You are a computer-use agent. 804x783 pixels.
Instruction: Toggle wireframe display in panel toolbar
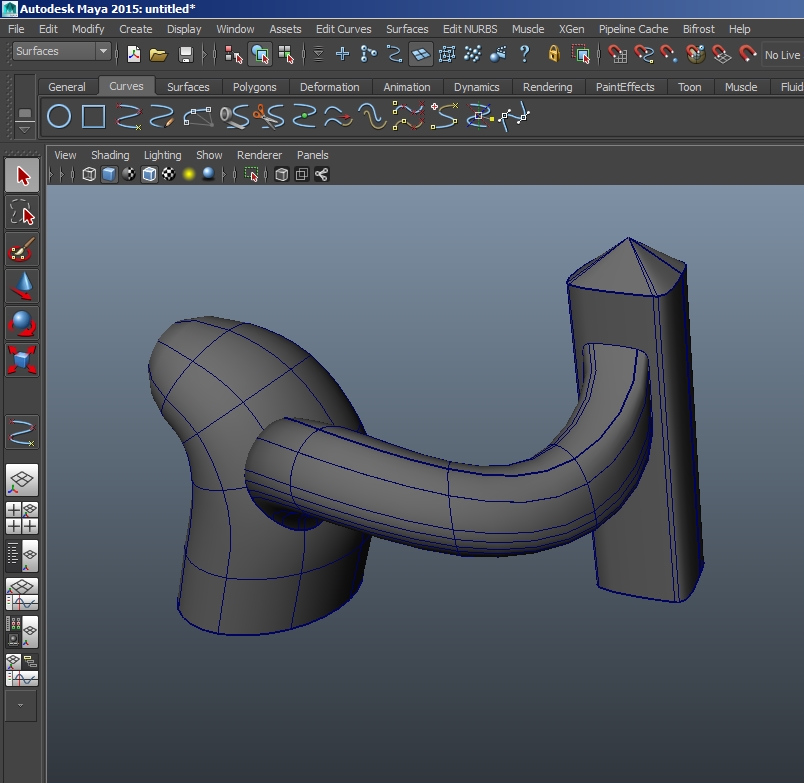(89, 174)
